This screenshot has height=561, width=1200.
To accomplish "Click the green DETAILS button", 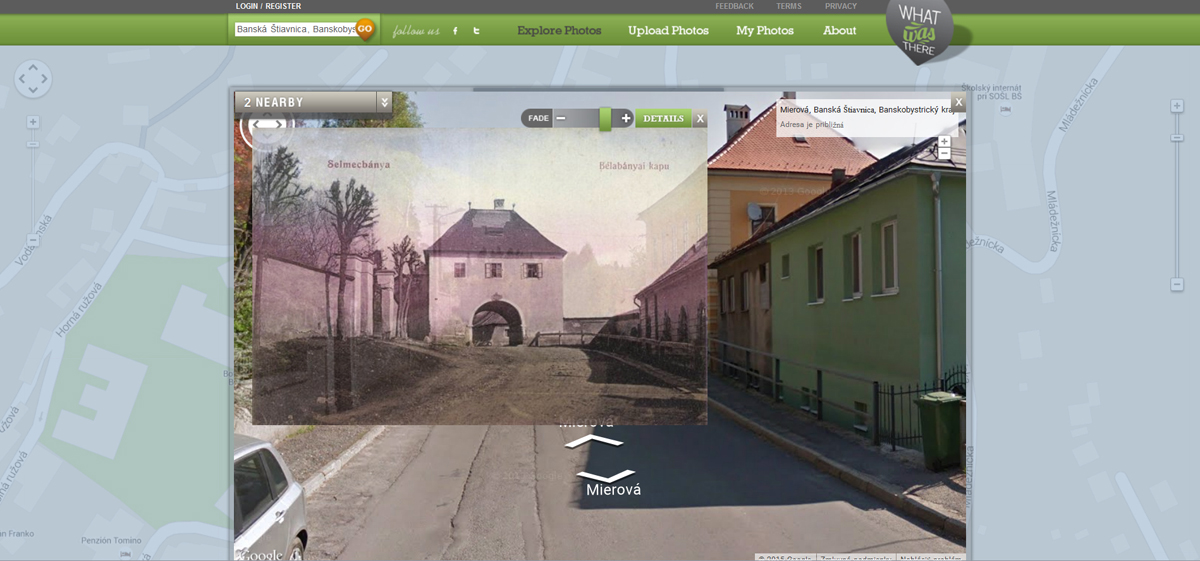I will point(663,118).
